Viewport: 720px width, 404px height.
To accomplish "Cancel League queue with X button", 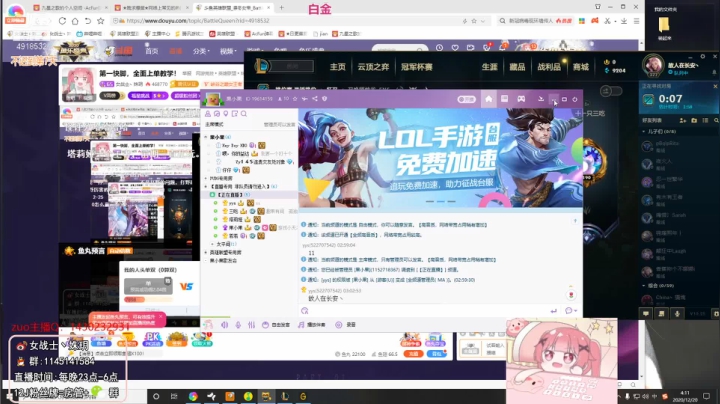I will 715,86.
